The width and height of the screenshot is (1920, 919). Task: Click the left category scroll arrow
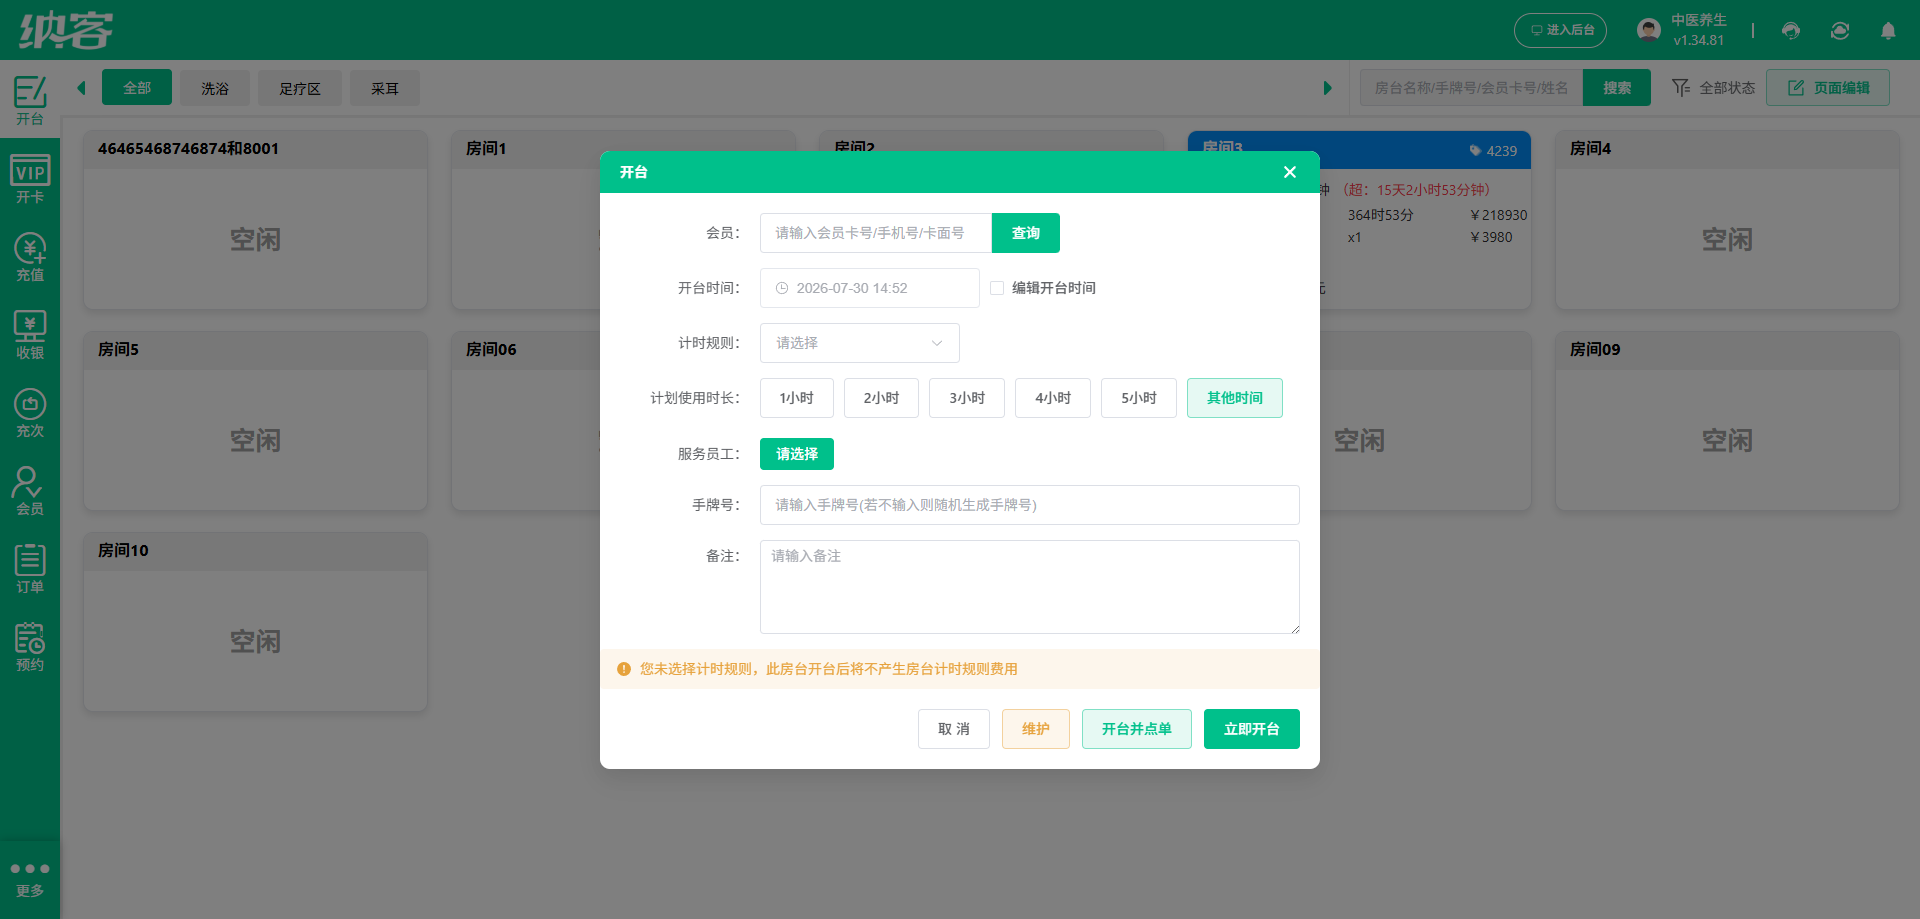[x=81, y=88]
